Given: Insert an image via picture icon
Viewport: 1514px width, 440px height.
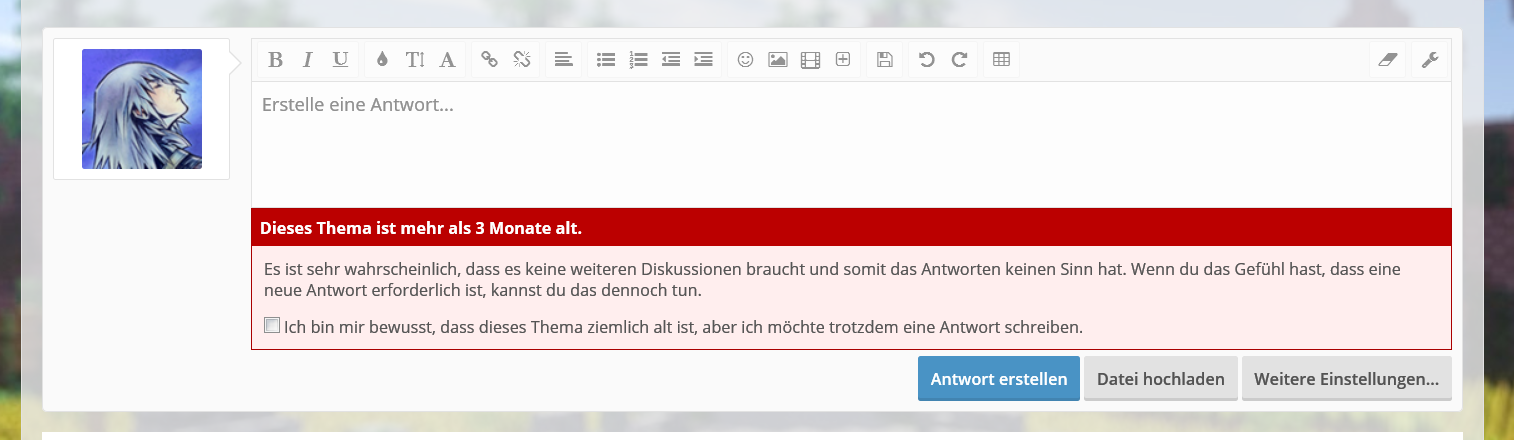Looking at the screenshot, I should click(x=778, y=60).
